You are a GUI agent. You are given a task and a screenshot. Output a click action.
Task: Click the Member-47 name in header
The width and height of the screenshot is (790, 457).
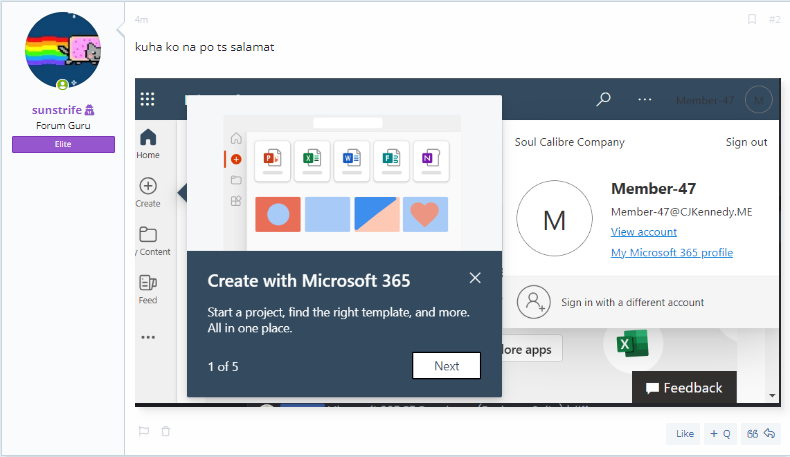(x=705, y=100)
